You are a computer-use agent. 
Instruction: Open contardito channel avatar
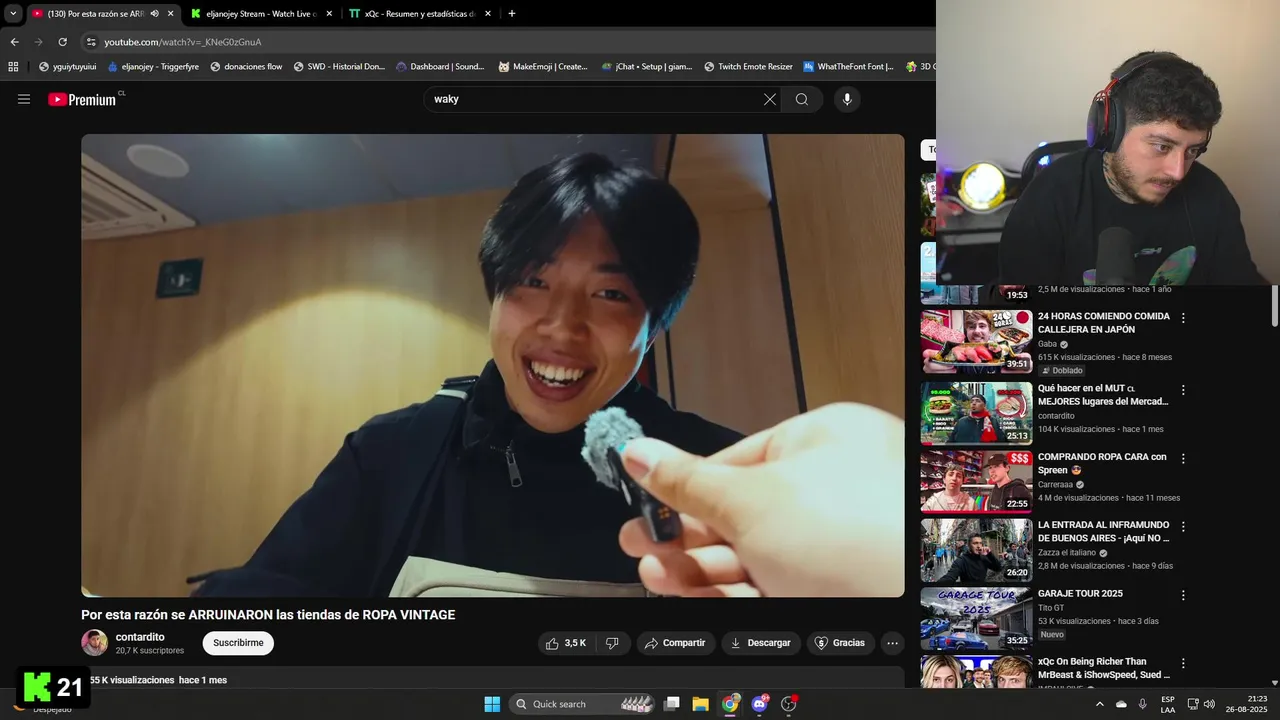95,643
